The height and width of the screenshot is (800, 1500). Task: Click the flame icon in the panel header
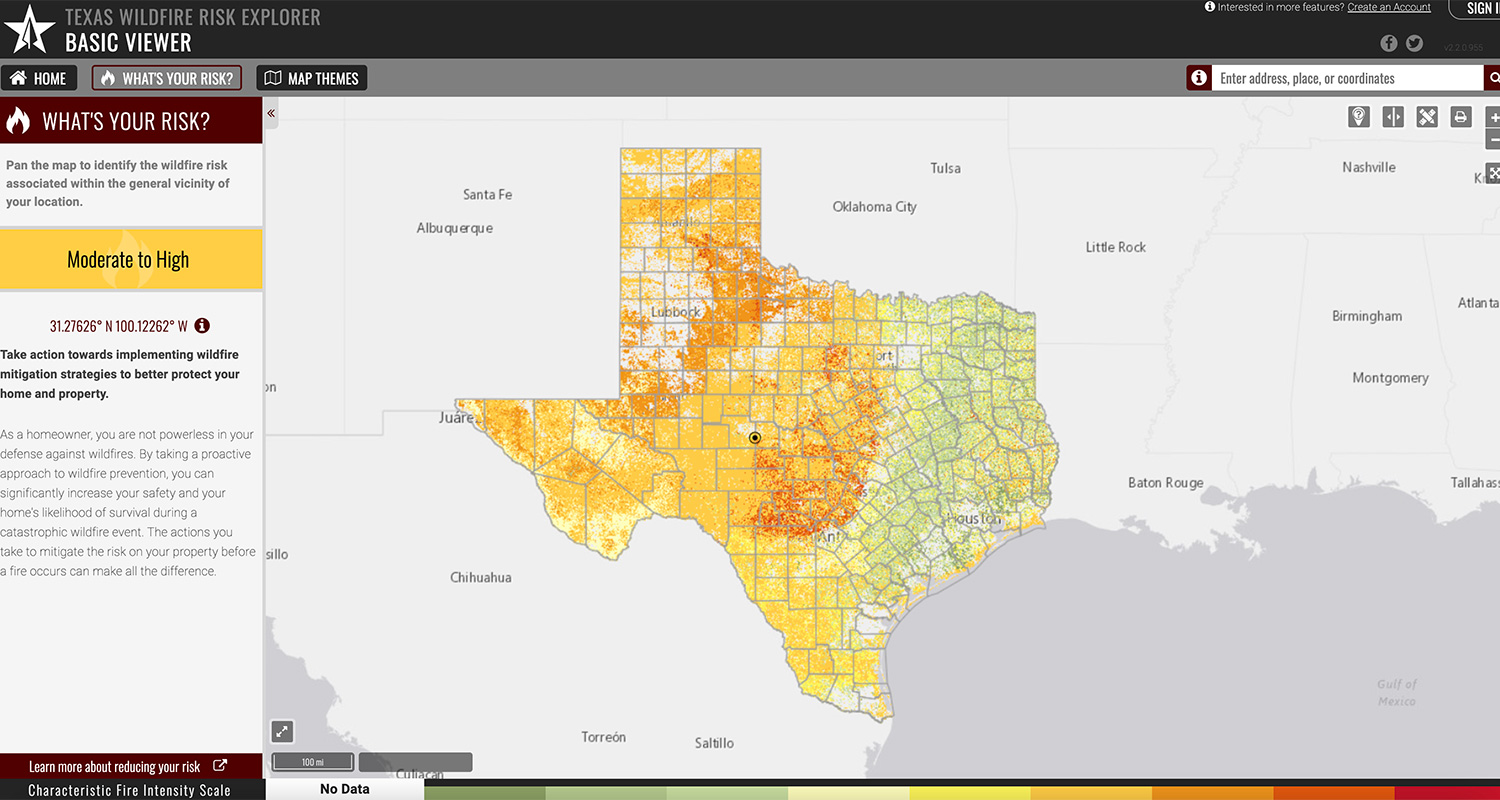coord(18,121)
